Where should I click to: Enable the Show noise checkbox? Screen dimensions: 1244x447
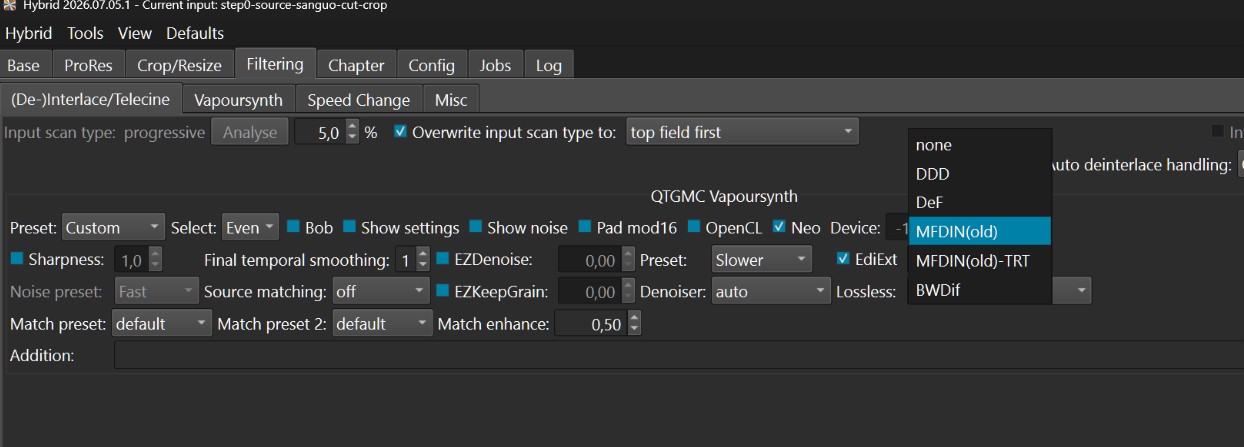475,227
